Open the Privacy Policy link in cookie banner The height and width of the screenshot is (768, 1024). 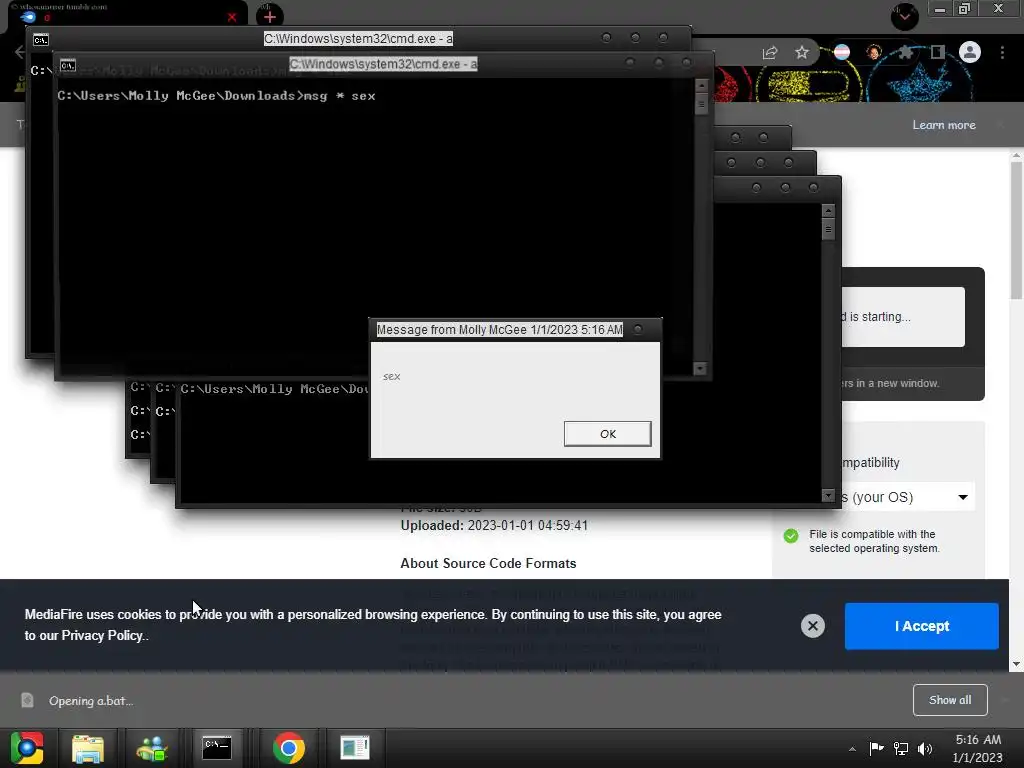pyautogui.click(x=104, y=635)
